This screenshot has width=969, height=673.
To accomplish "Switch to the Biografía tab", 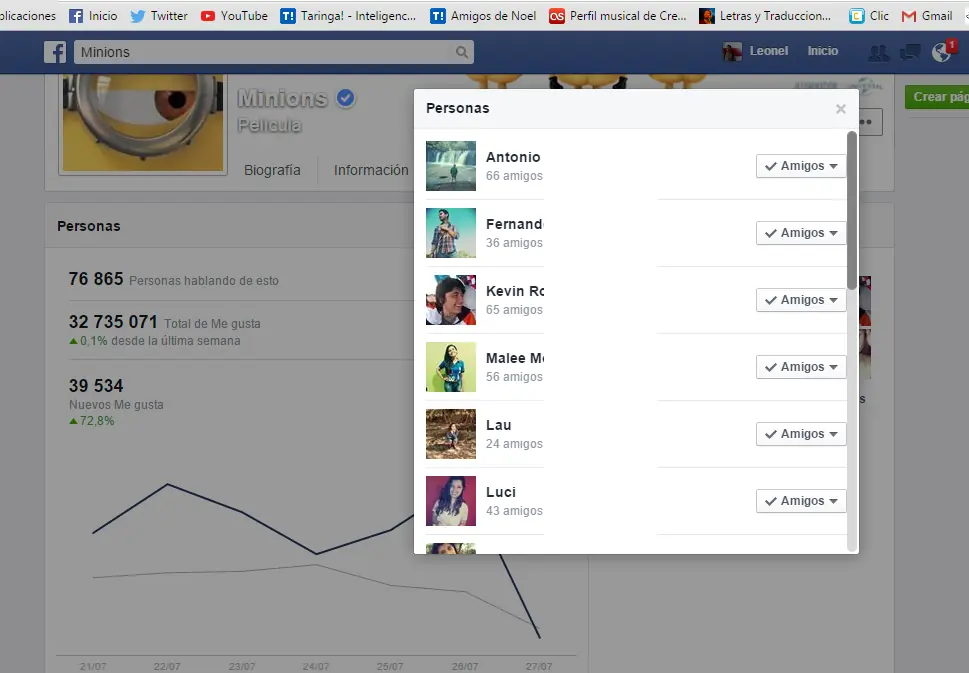I will (x=272, y=171).
